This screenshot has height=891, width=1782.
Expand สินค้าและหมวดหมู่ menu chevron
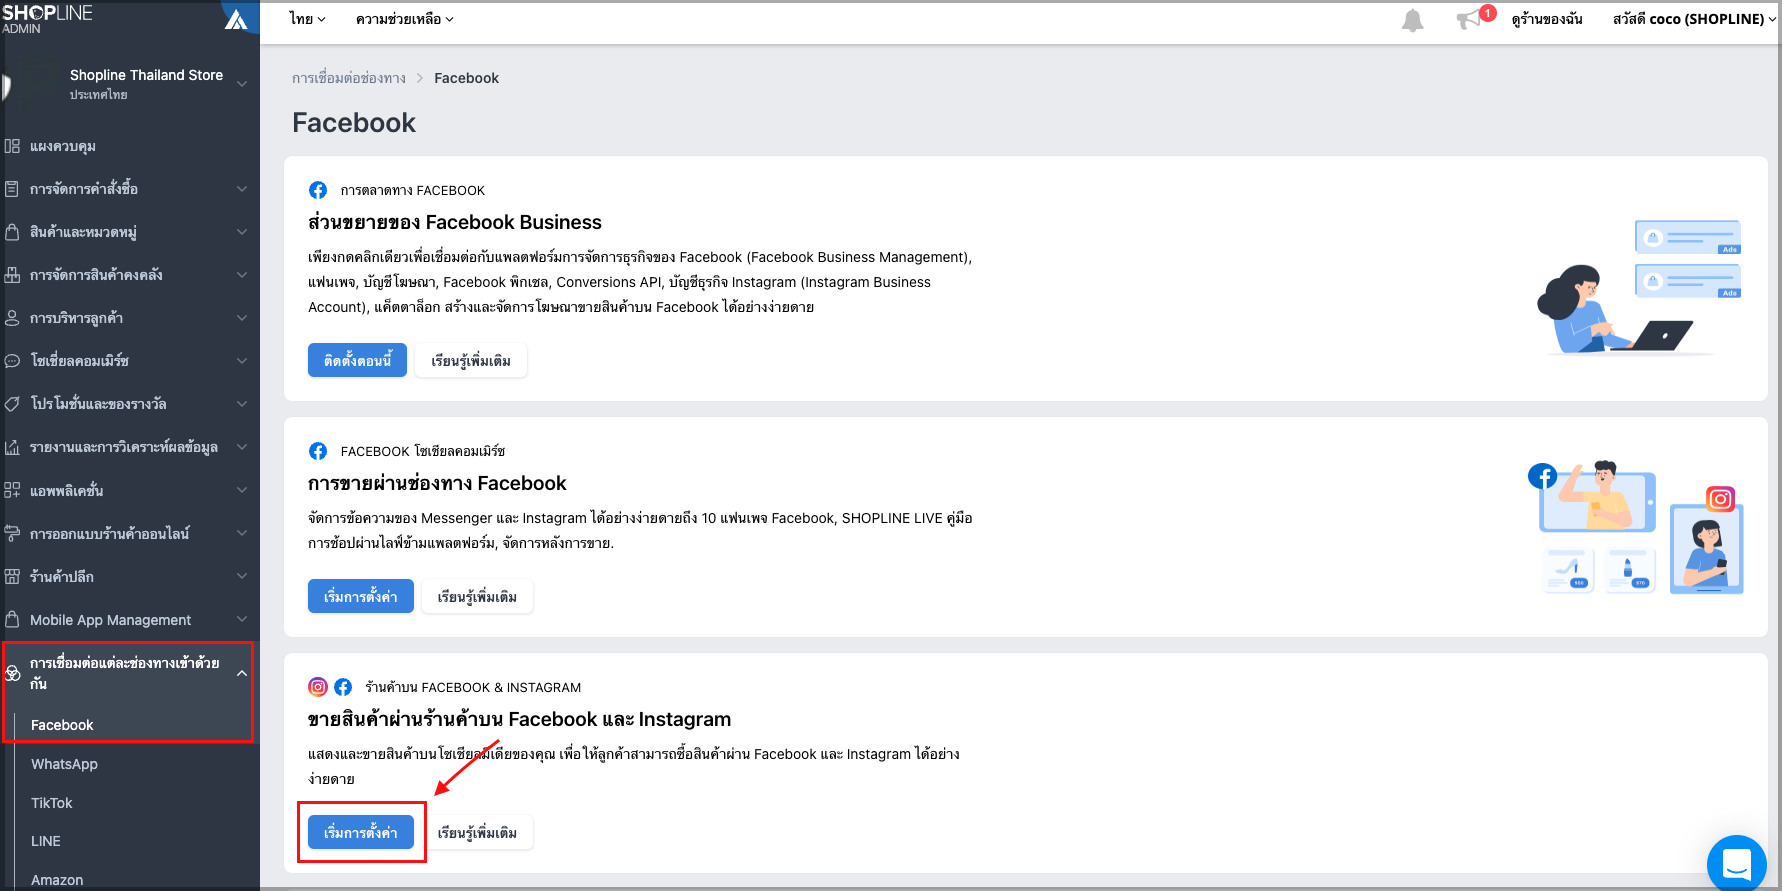click(x=242, y=232)
